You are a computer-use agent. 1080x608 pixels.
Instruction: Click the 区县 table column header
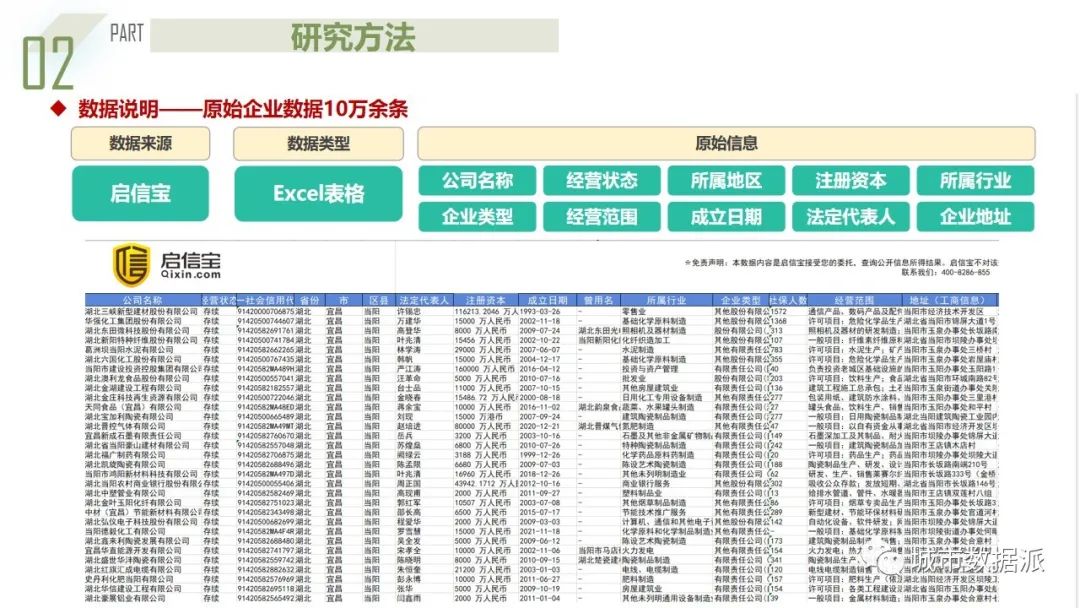pyautogui.click(x=379, y=300)
